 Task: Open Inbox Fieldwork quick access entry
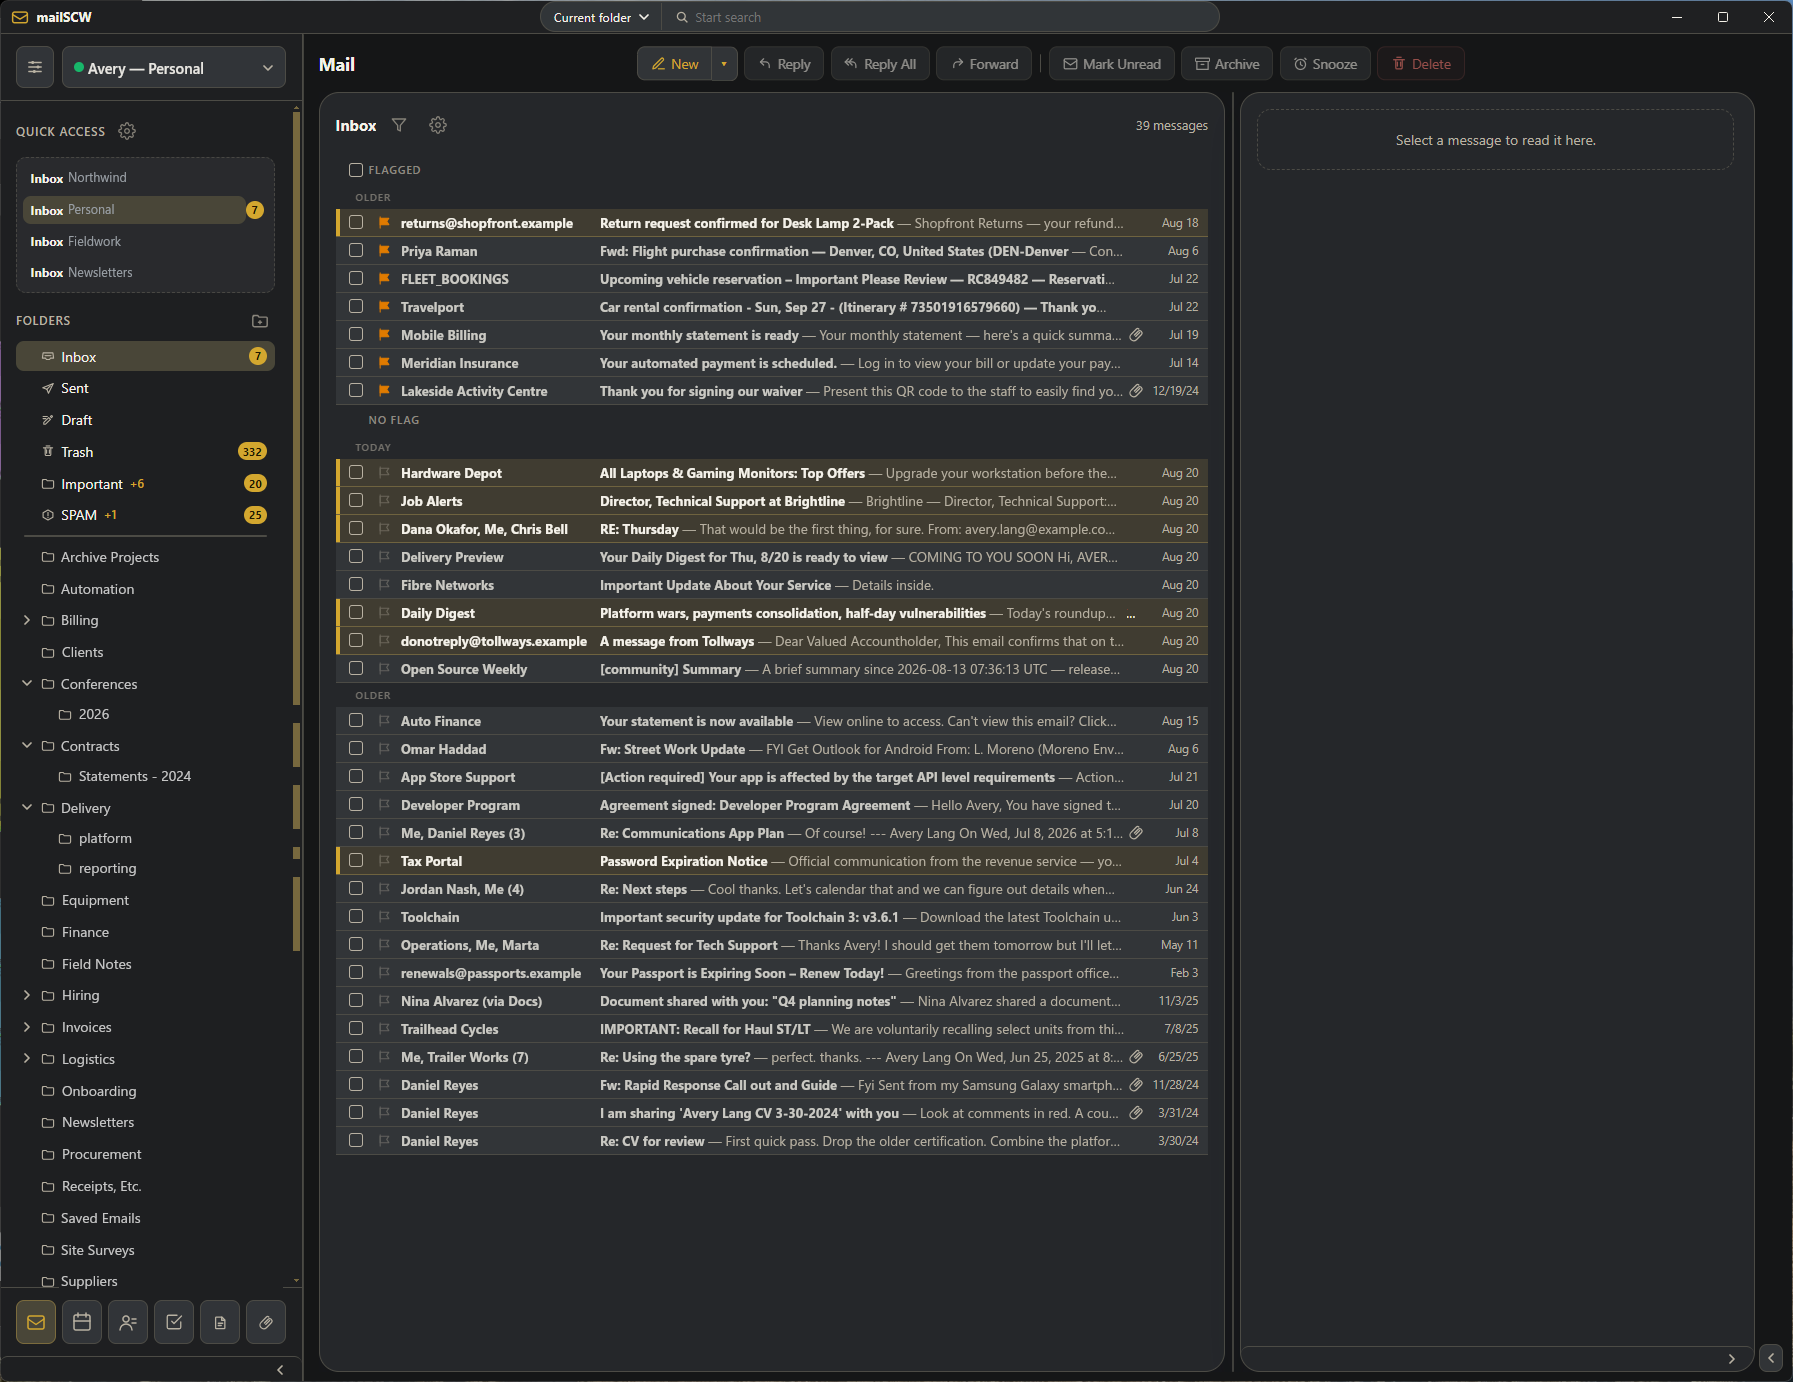[145, 241]
